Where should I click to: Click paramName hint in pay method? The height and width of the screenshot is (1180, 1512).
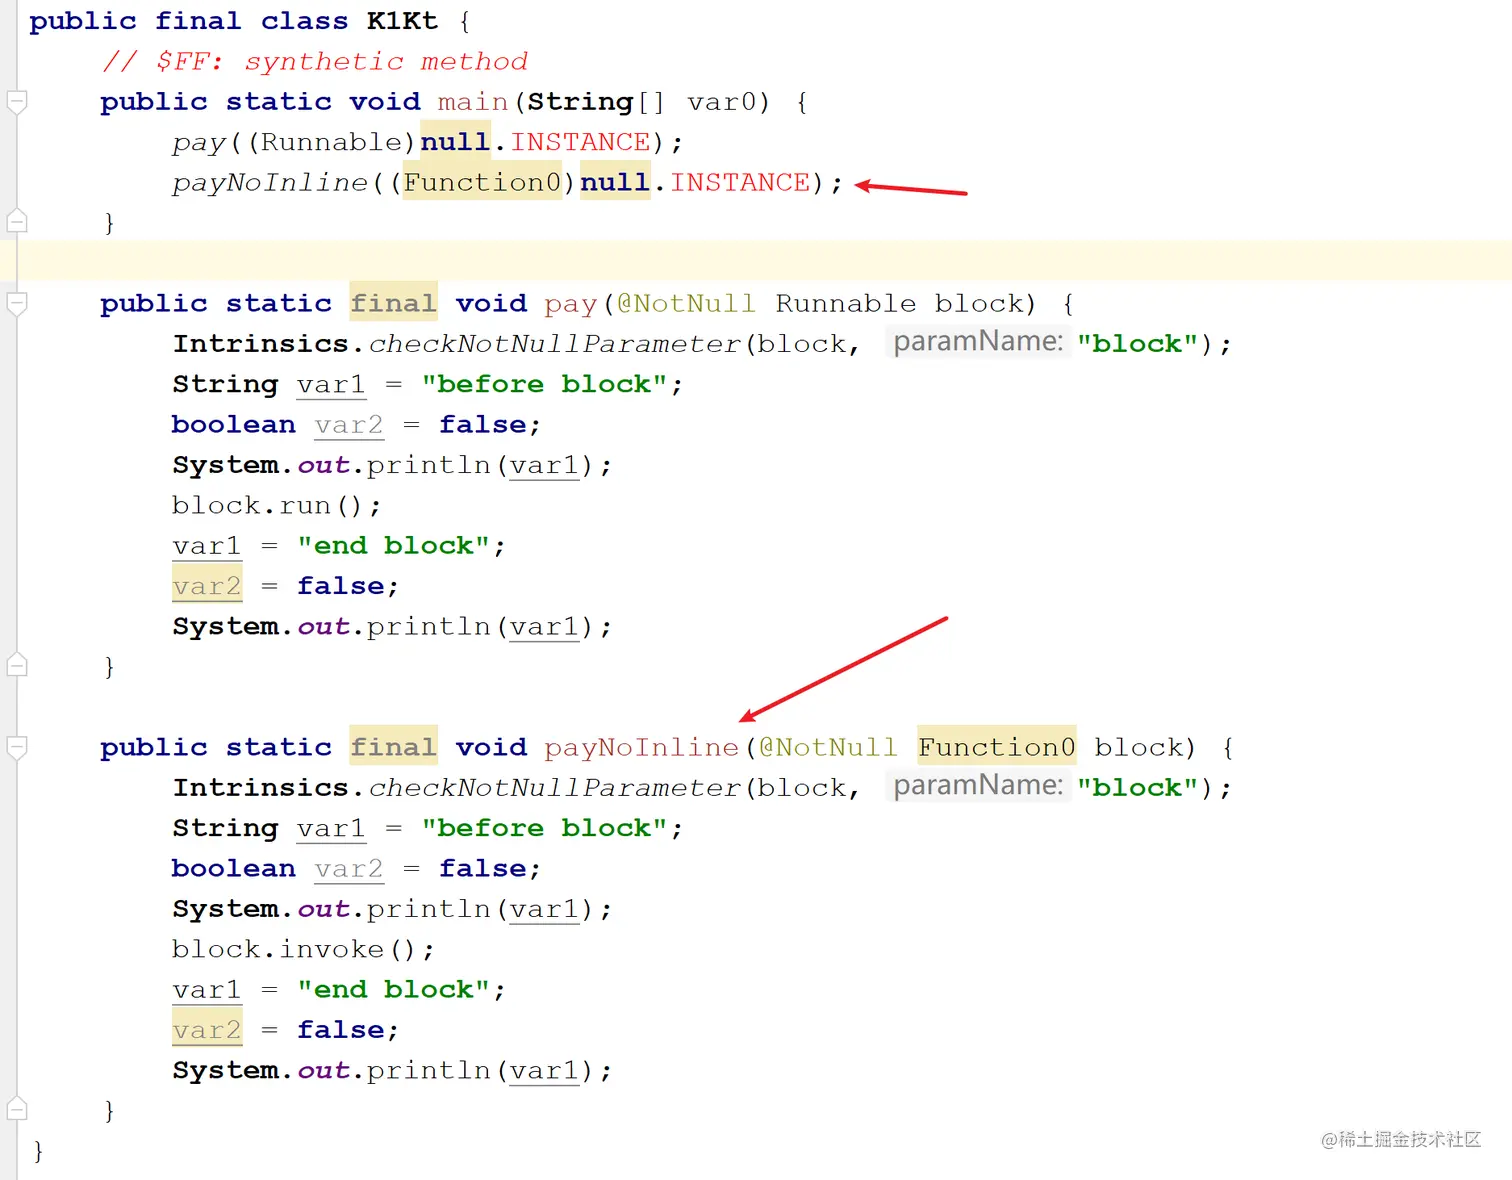(978, 342)
